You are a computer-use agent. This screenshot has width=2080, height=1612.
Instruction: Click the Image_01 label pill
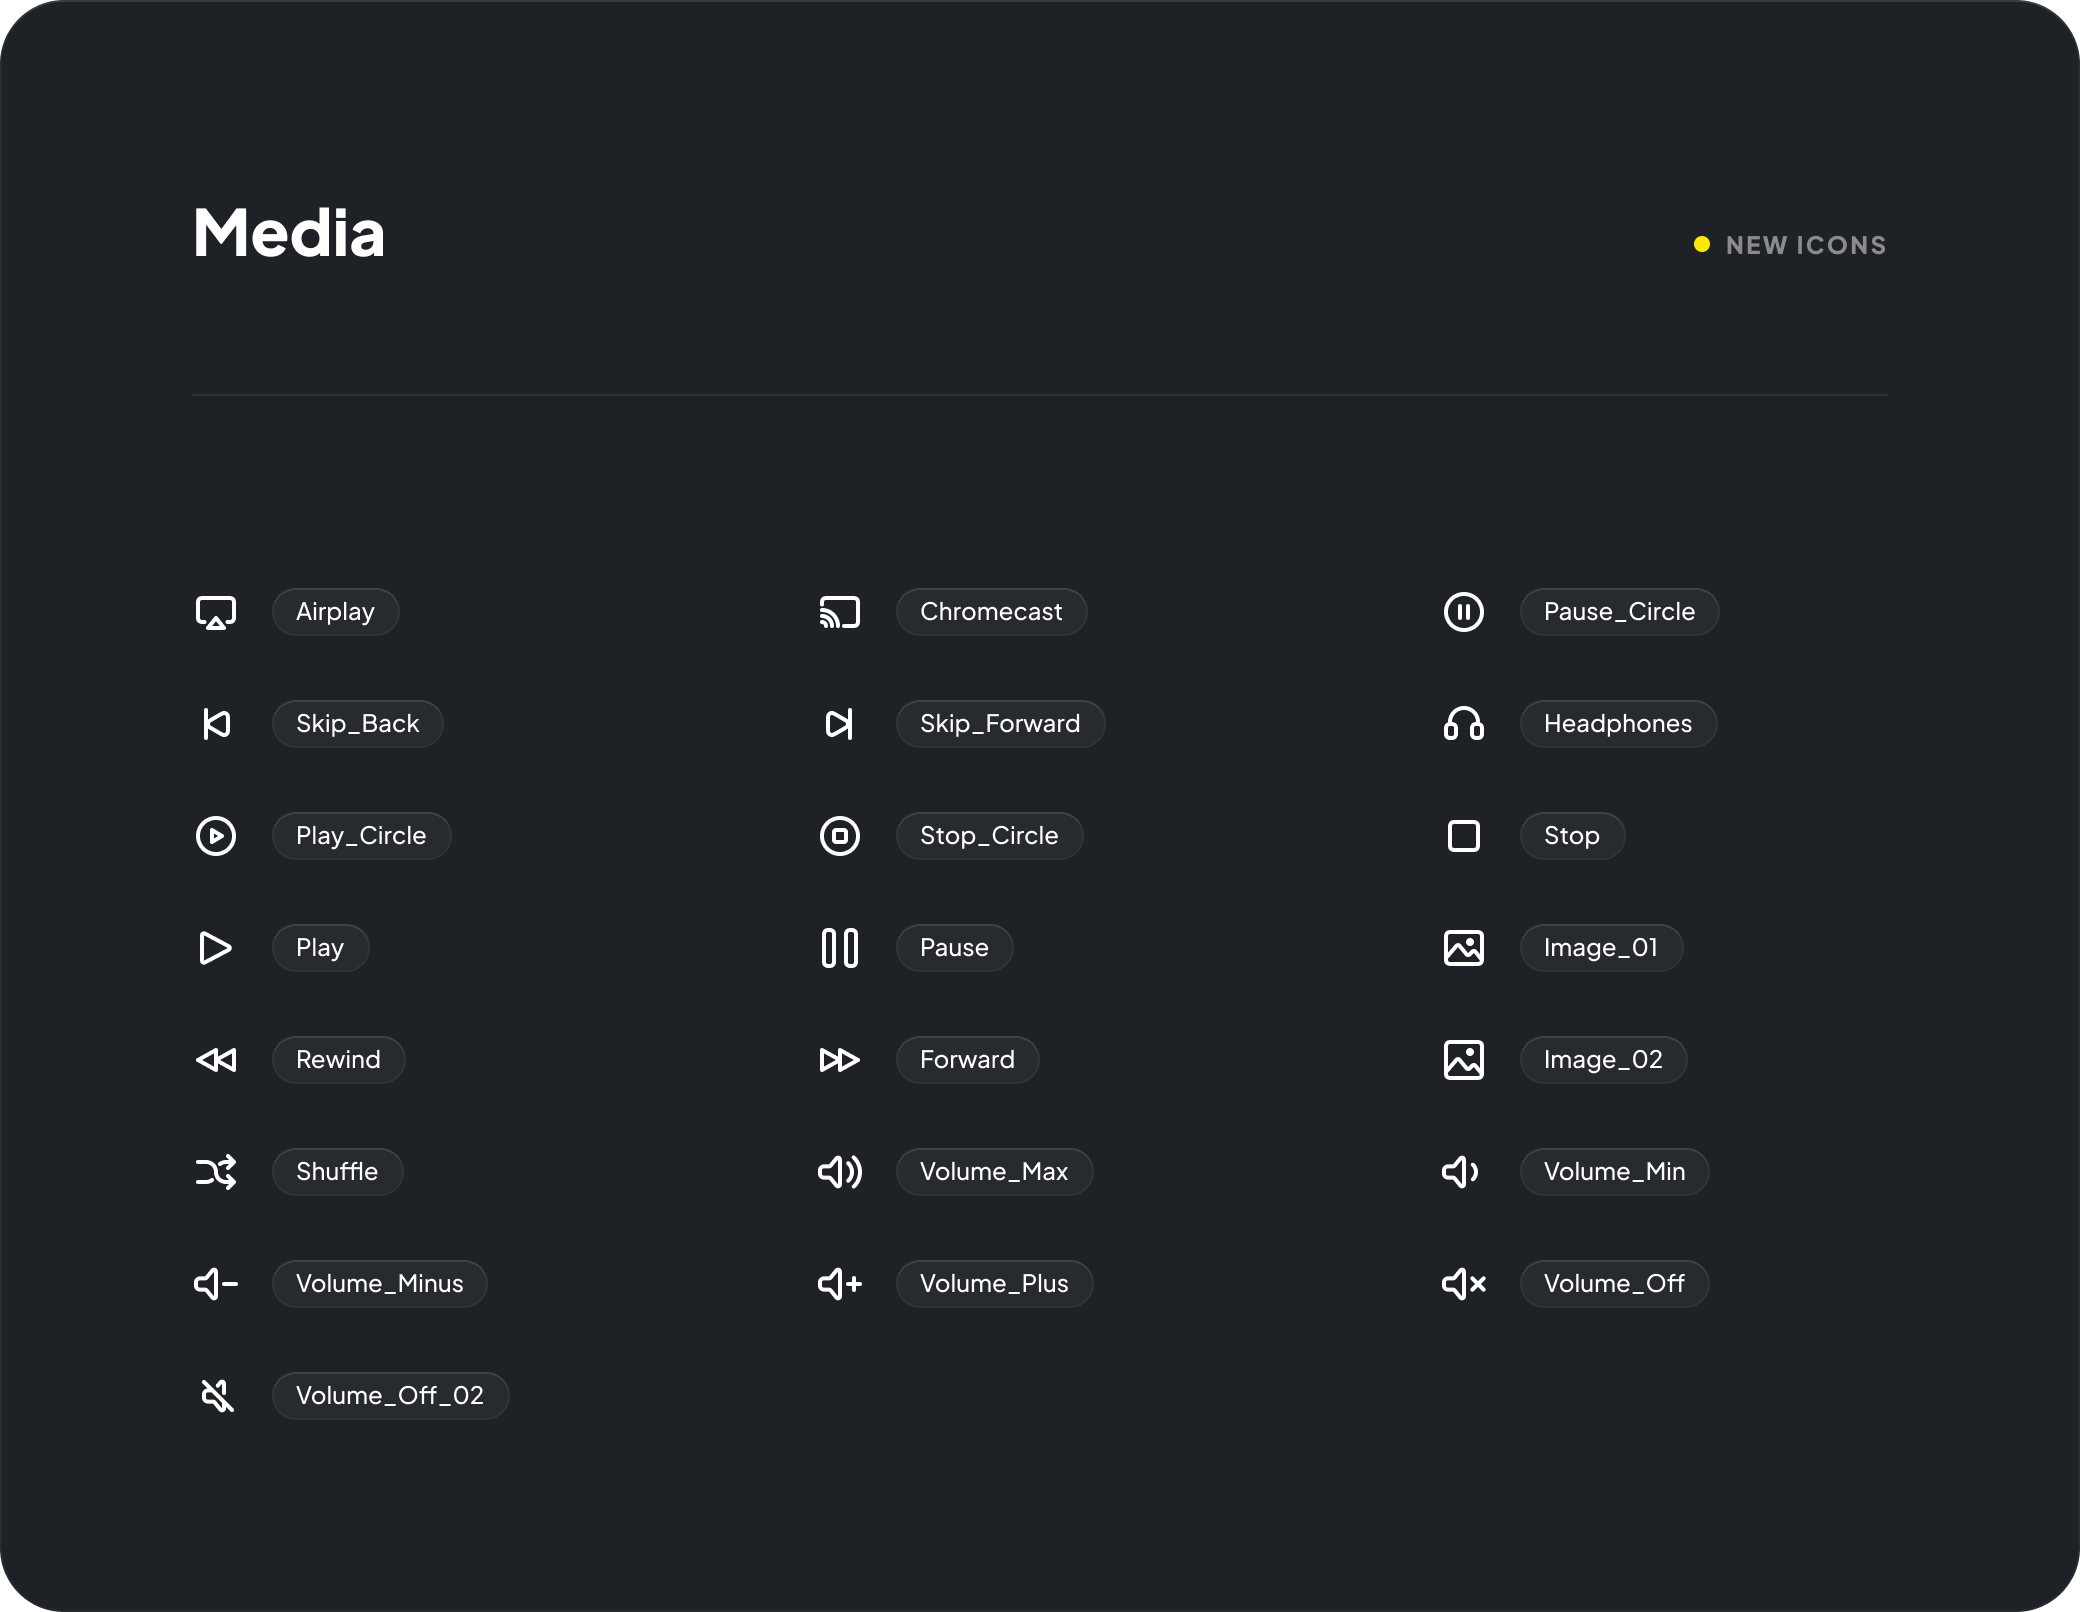tap(1601, 948)
